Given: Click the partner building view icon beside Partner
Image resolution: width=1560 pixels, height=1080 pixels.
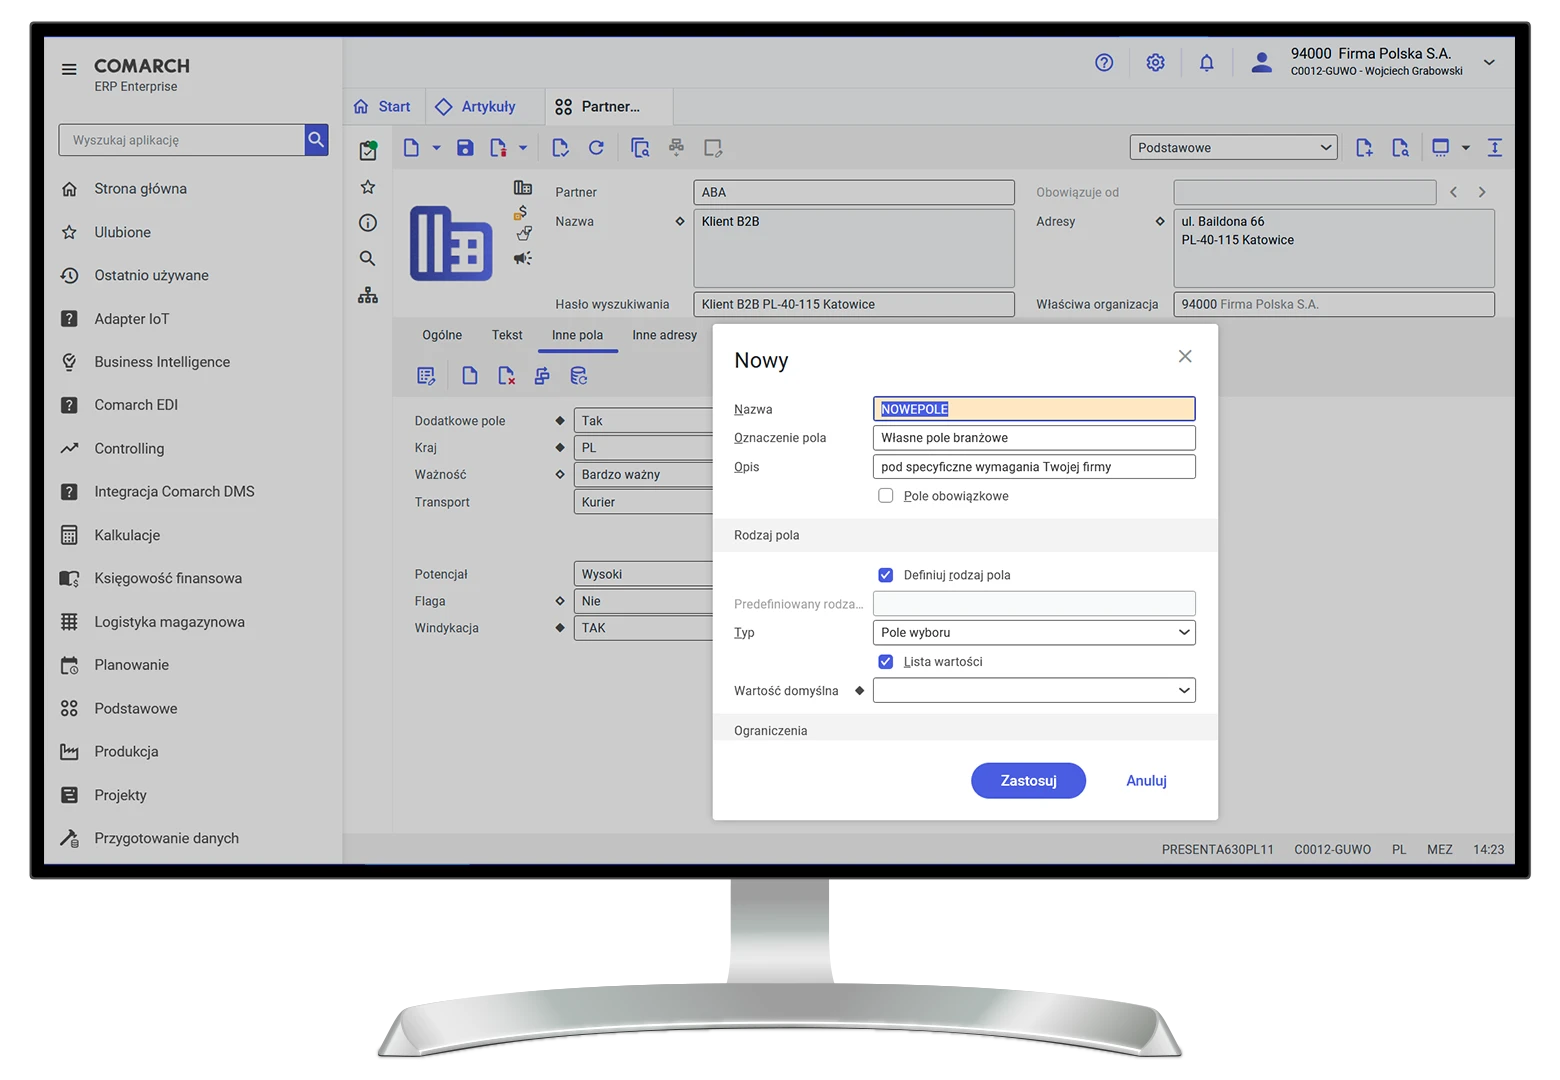Looking at the screenshot, I should tap(522, 187).
